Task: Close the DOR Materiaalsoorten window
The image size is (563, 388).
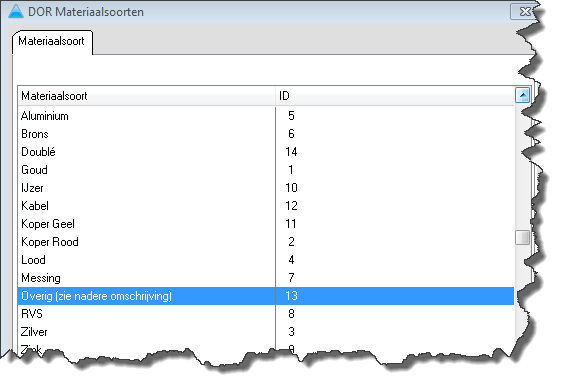Action: 524,11
